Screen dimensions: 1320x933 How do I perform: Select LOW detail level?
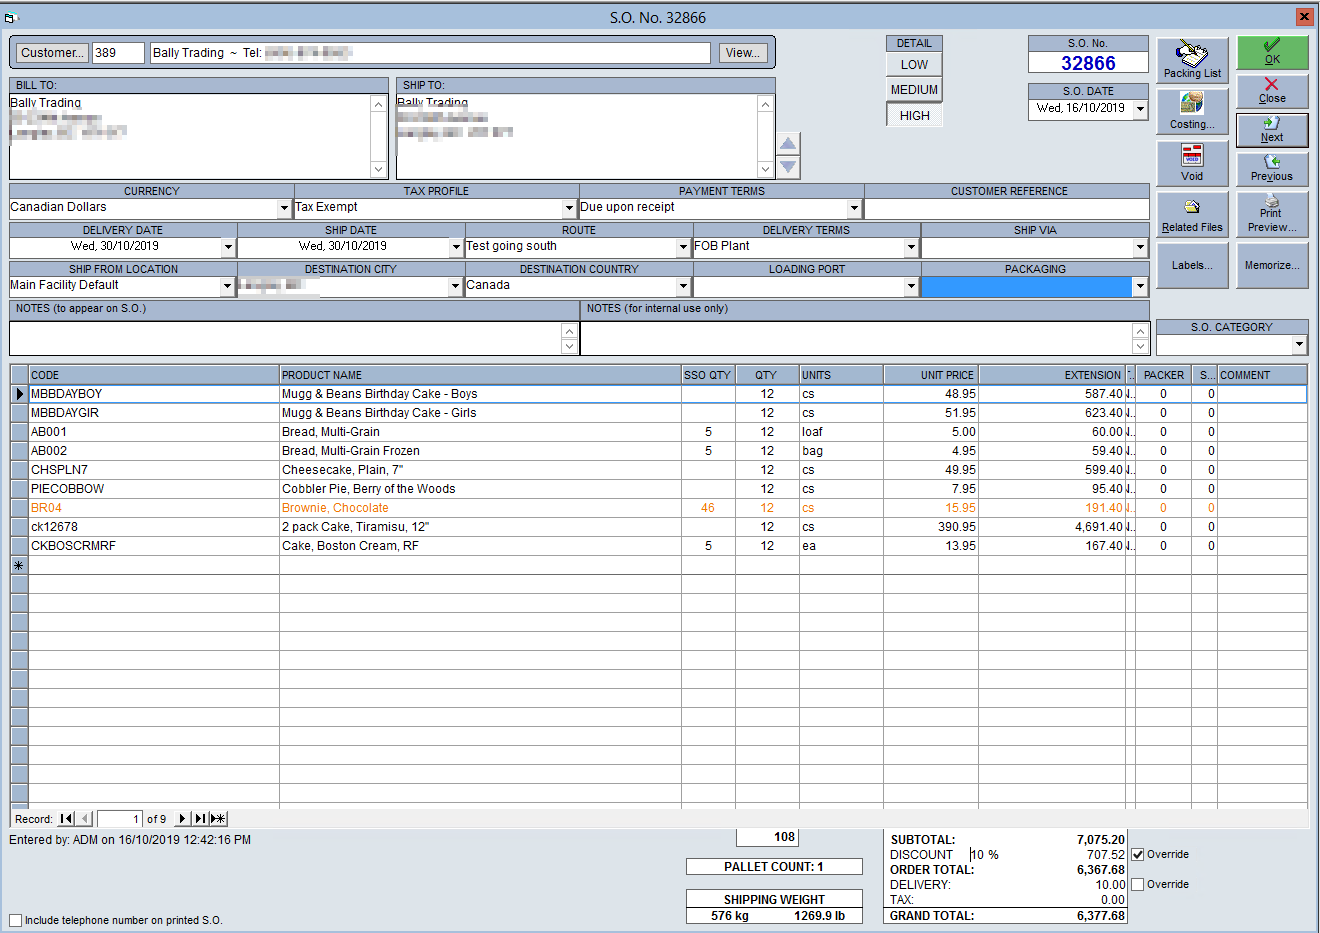pos(914,64)
